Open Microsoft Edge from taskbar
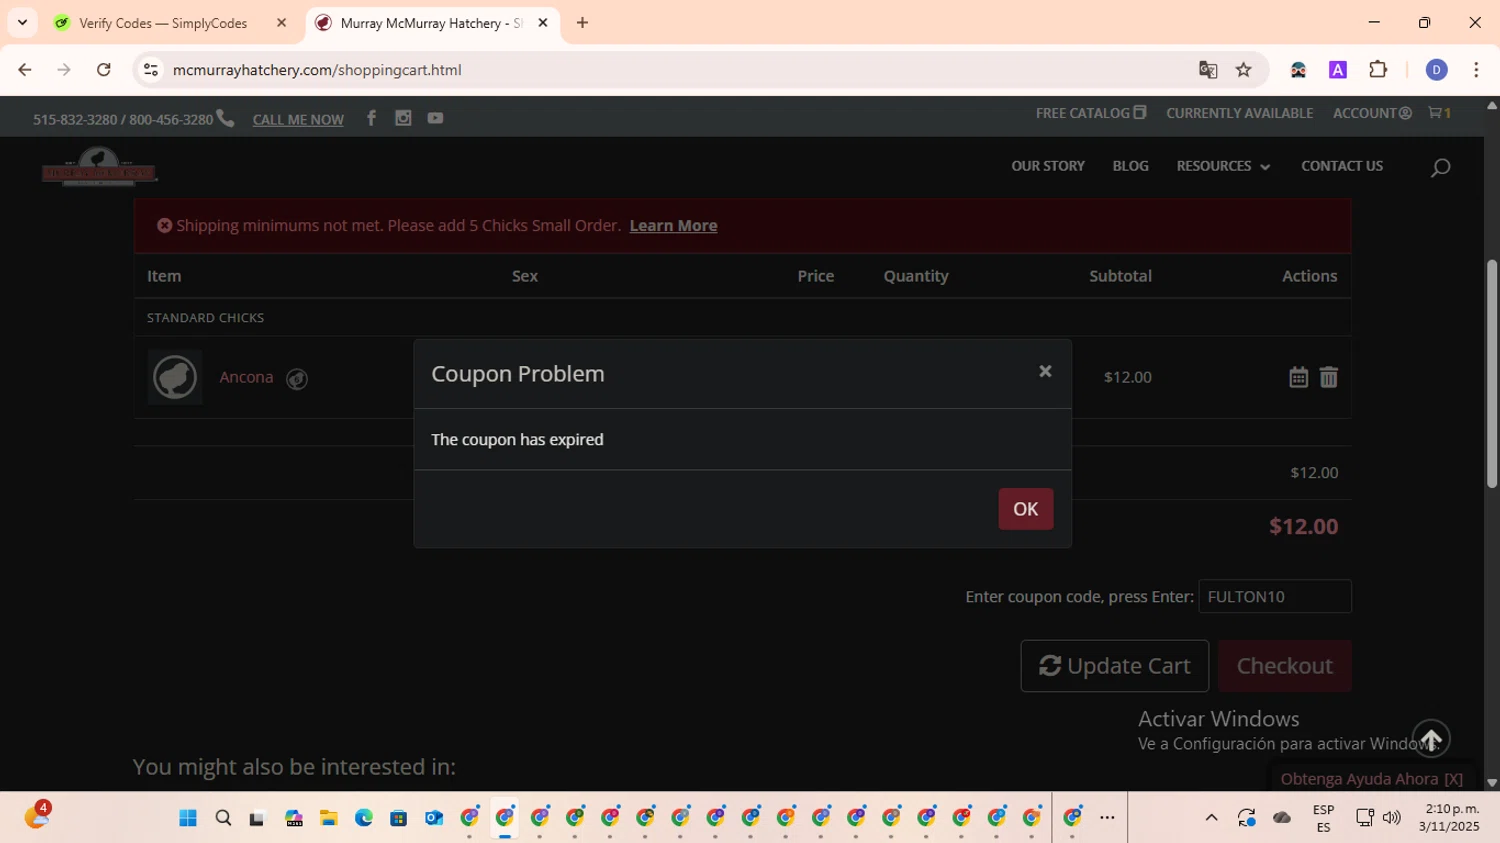The image size is (1500, 843). click(x=364, y=818)
